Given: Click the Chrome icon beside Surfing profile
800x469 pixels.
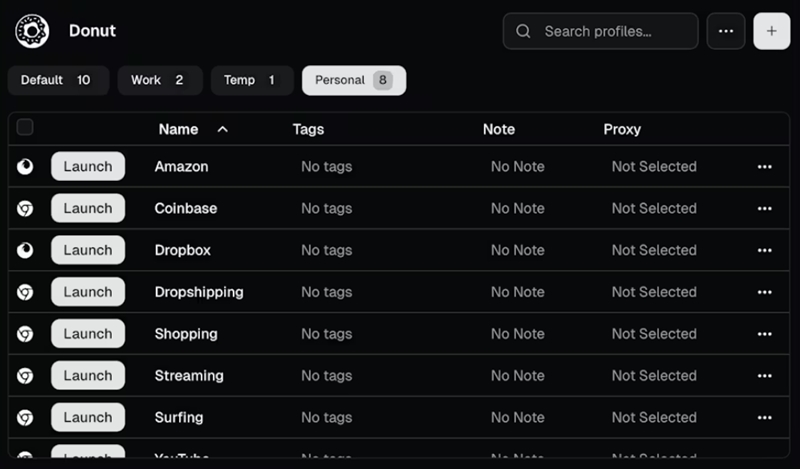Looking at the screenshot, I should (x=25, y=418).
